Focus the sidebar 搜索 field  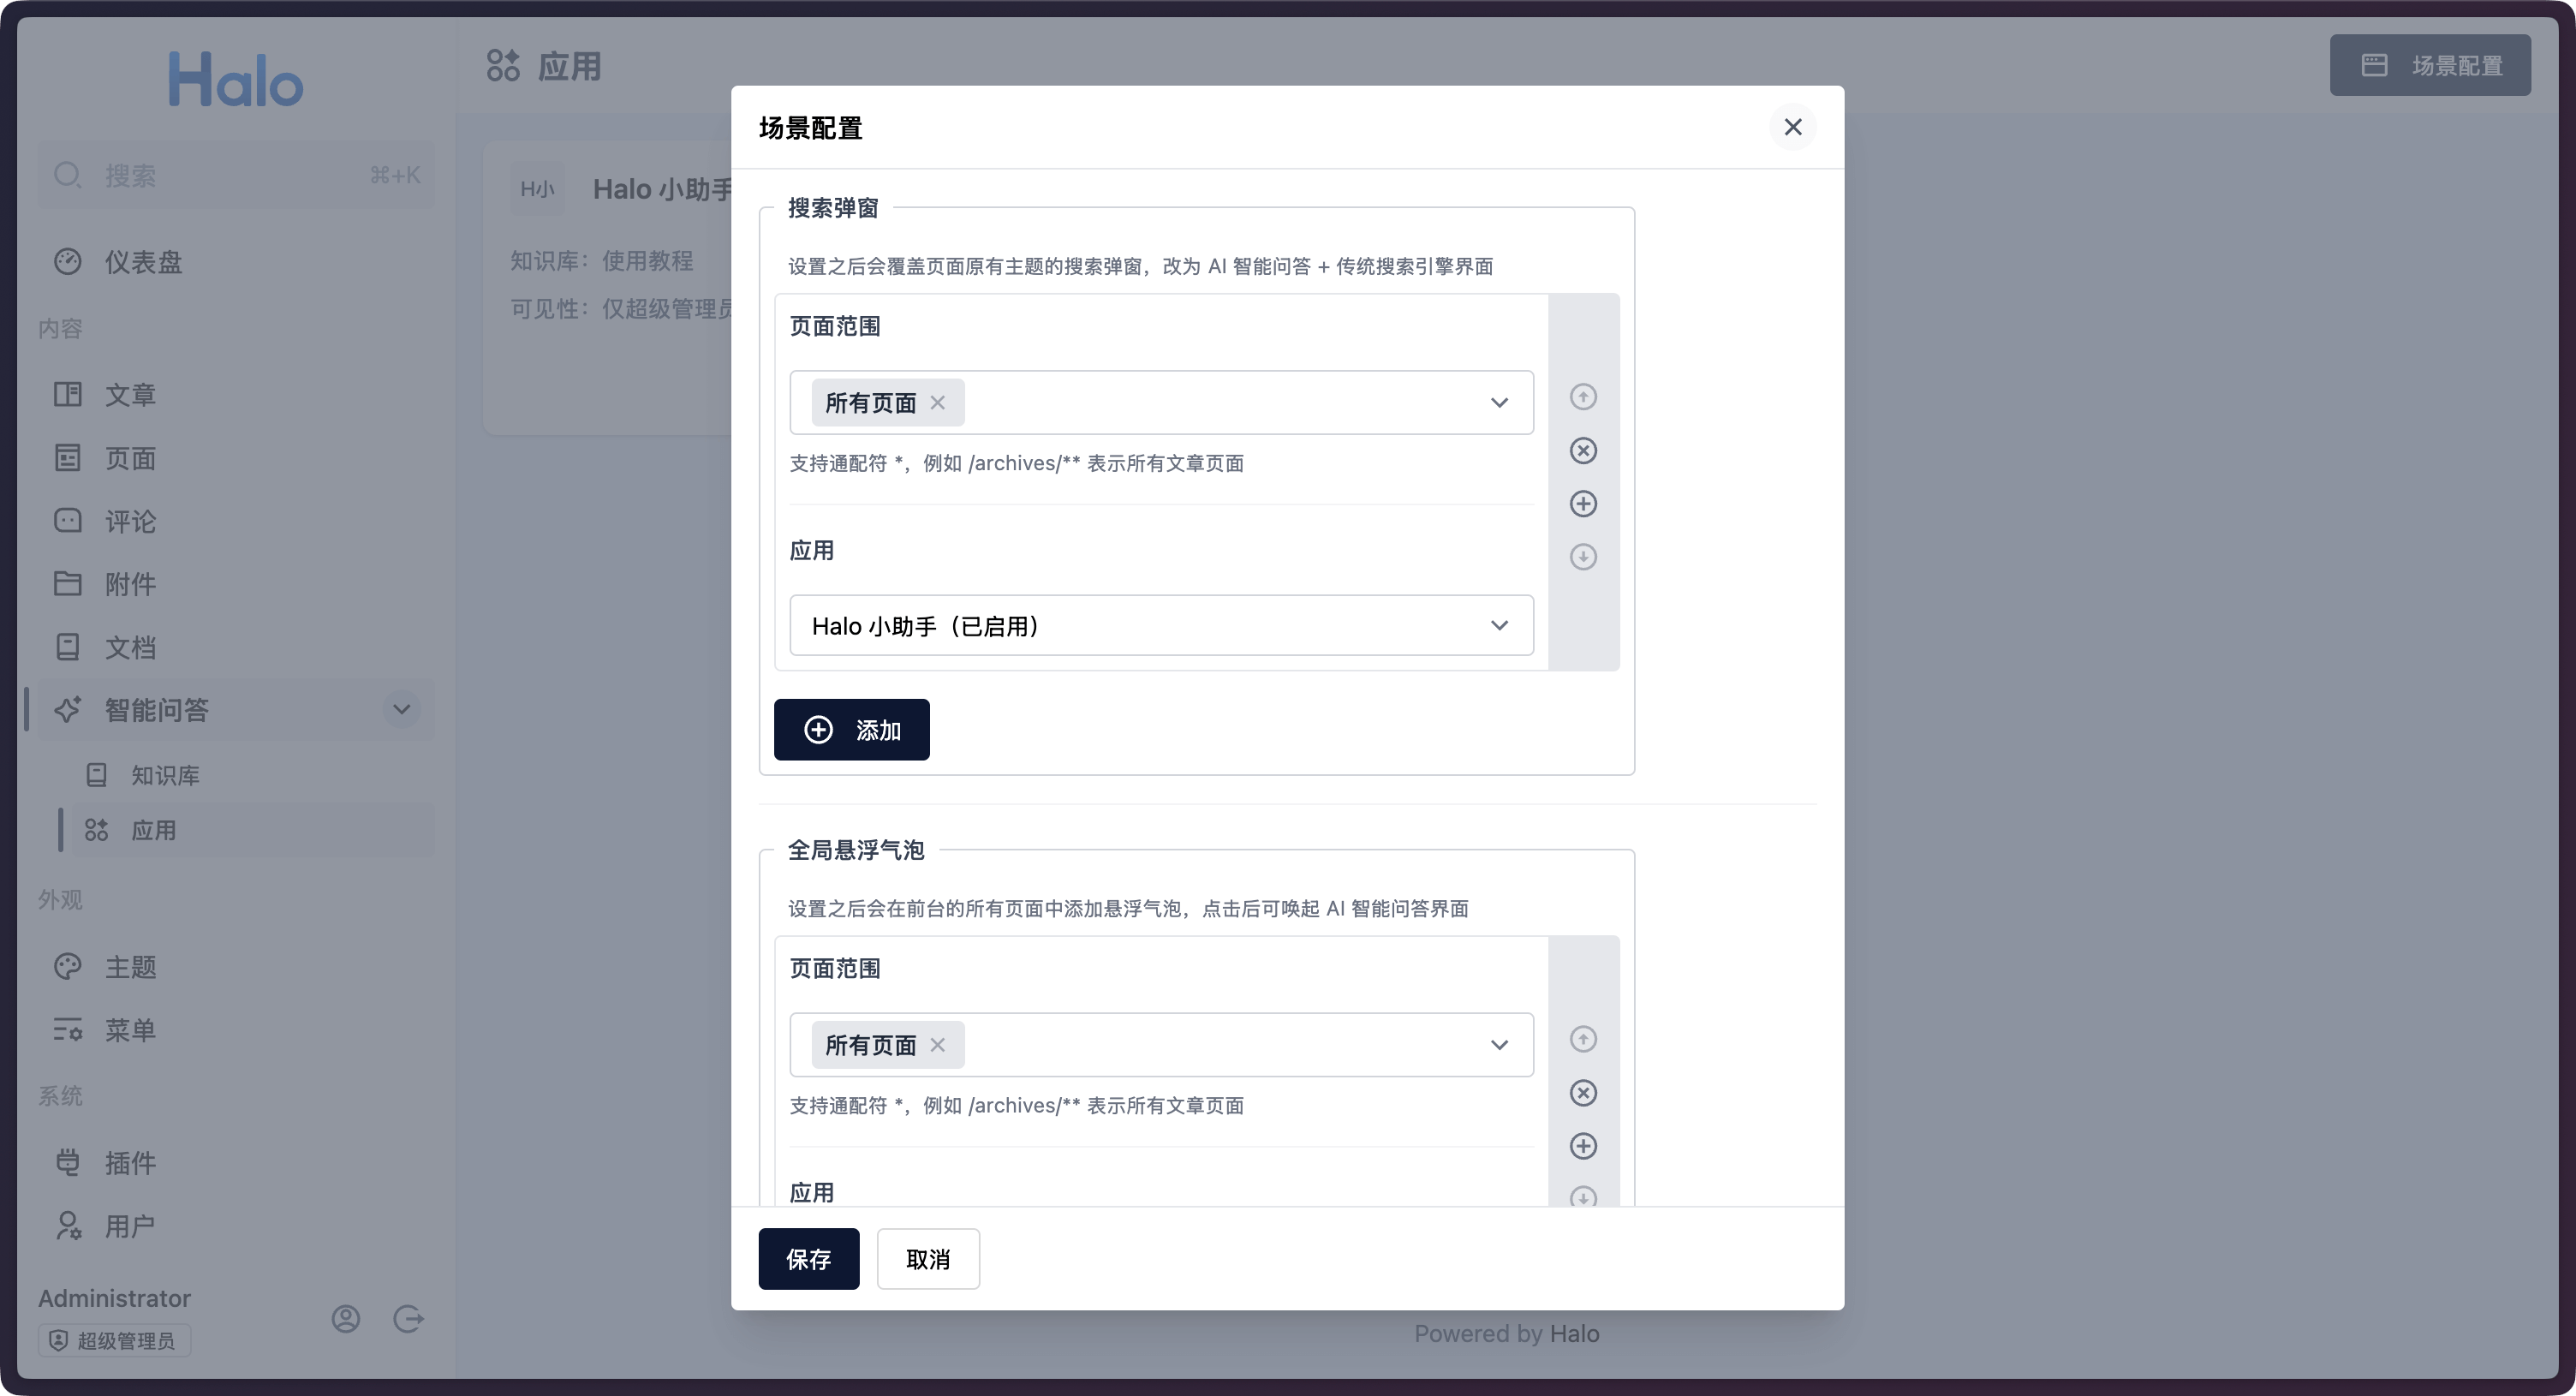[236, 175]
